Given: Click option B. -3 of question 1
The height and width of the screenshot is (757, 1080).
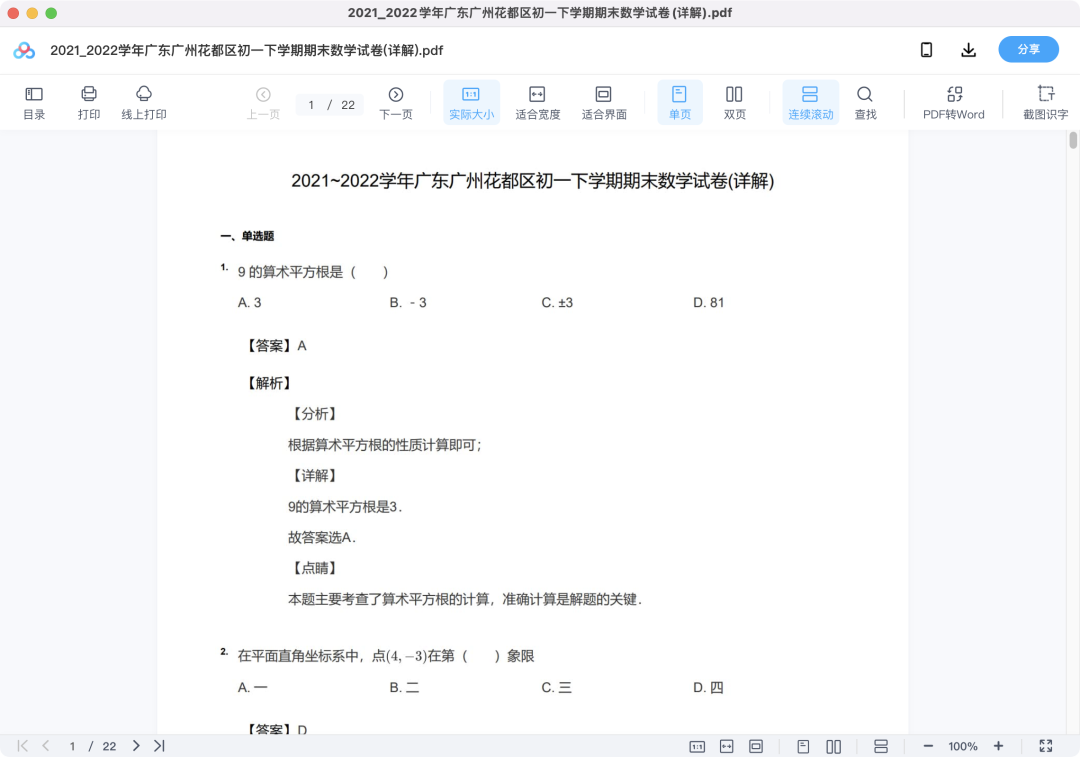Looking at the screenshot, I should click(x=408, y=302).
